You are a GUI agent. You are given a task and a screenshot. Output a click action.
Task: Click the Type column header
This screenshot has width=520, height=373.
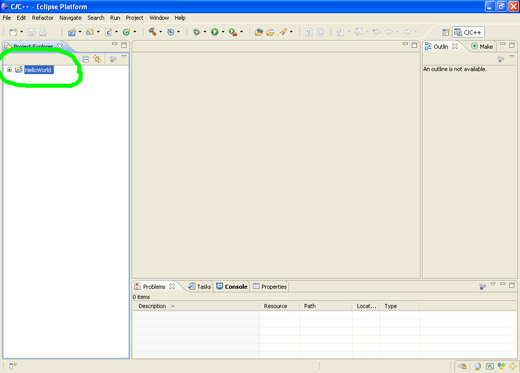[400, 306]
